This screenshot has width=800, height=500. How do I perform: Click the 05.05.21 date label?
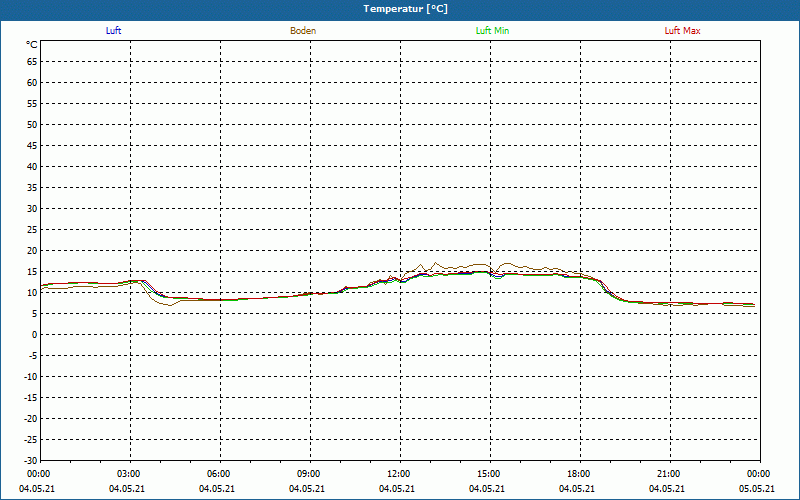[757, 489]
